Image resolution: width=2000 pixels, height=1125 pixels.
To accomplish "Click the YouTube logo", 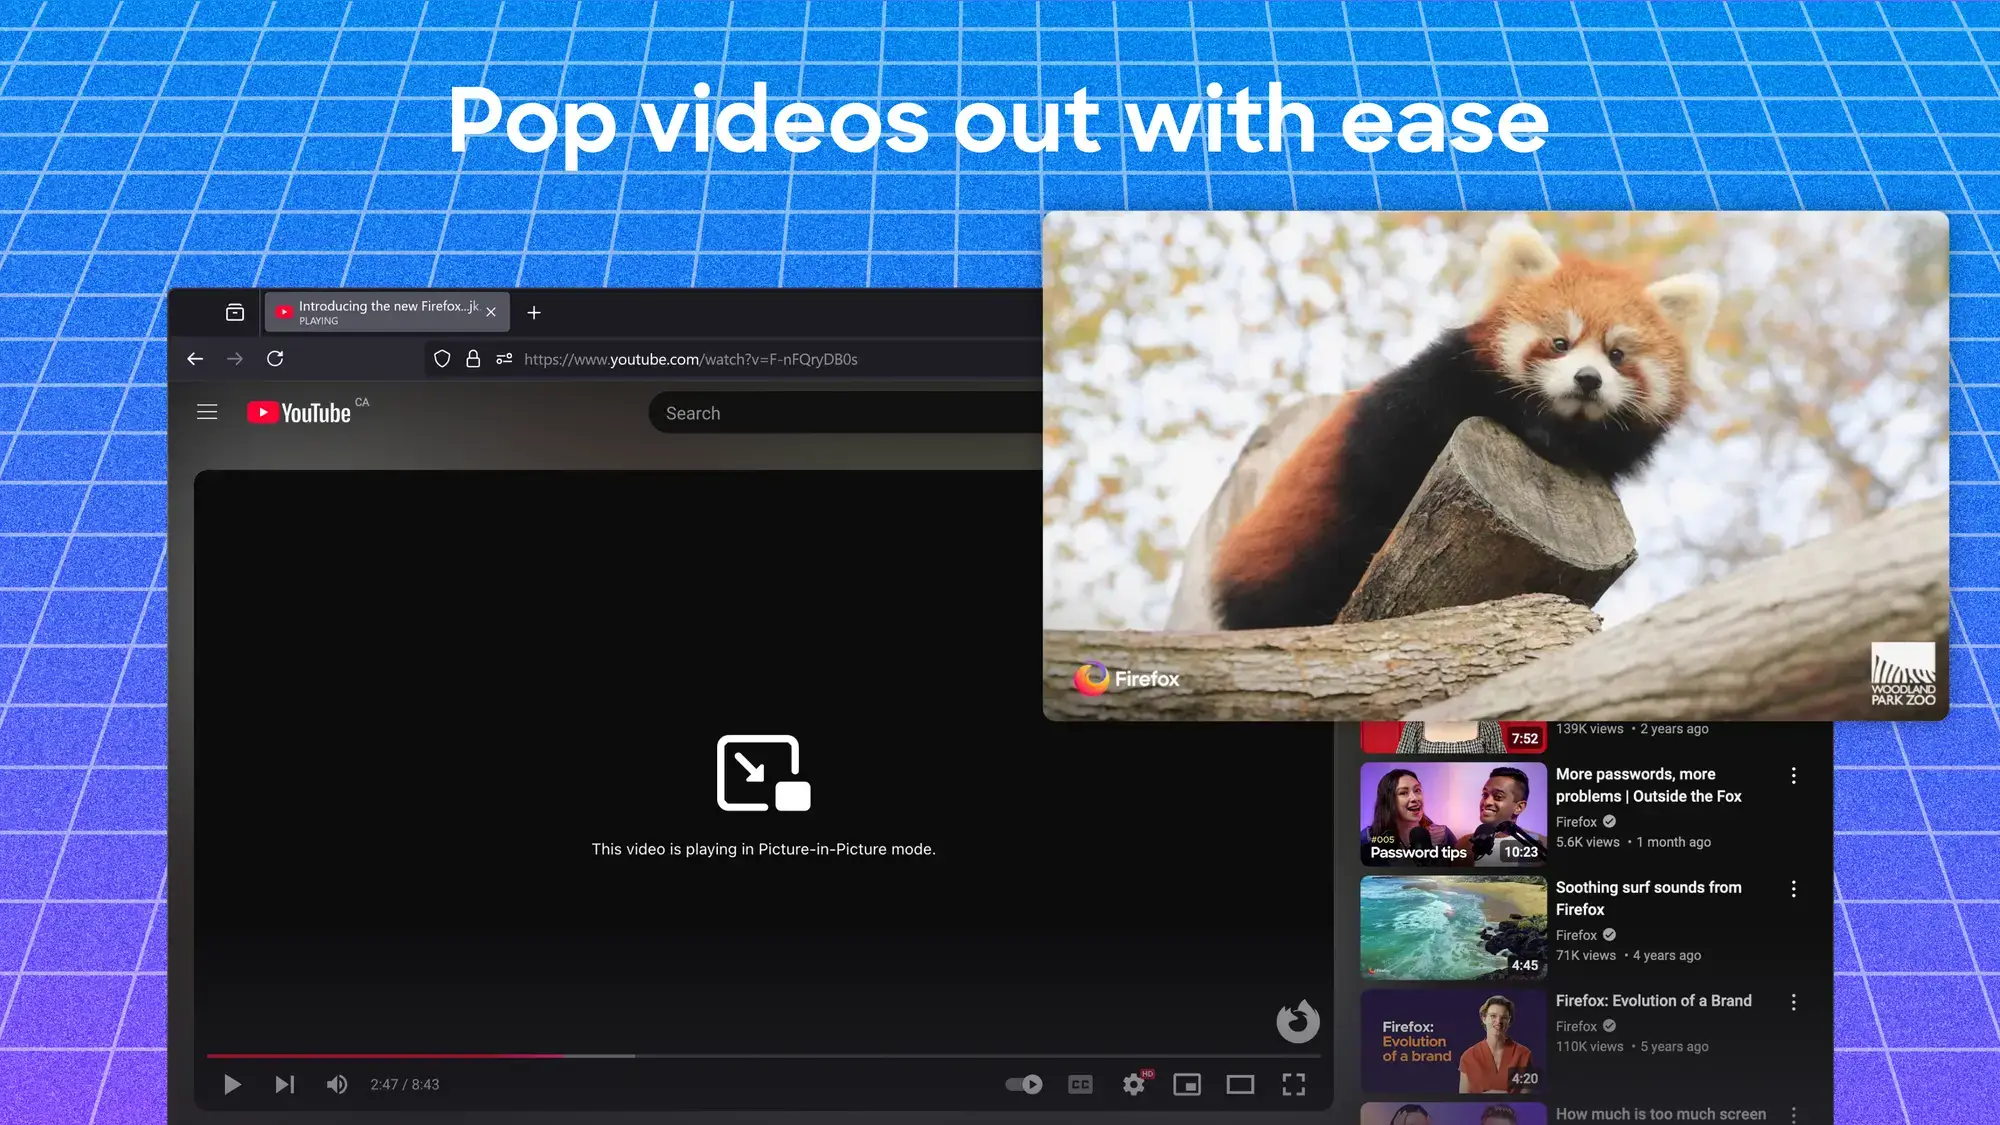I will [x=298, y=411].
